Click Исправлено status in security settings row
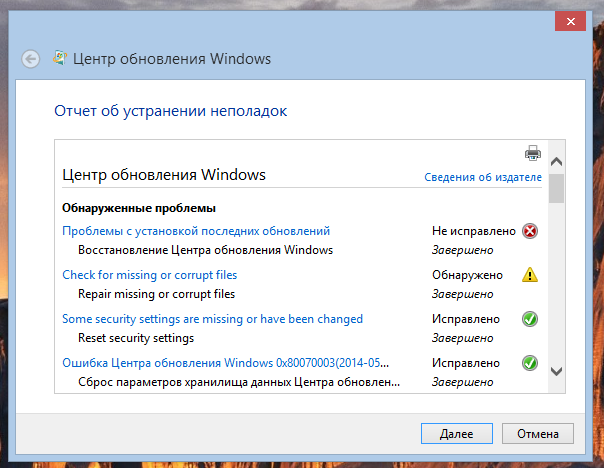The height and width of the screenshot is (472, 606). click(x=466, y=319)
